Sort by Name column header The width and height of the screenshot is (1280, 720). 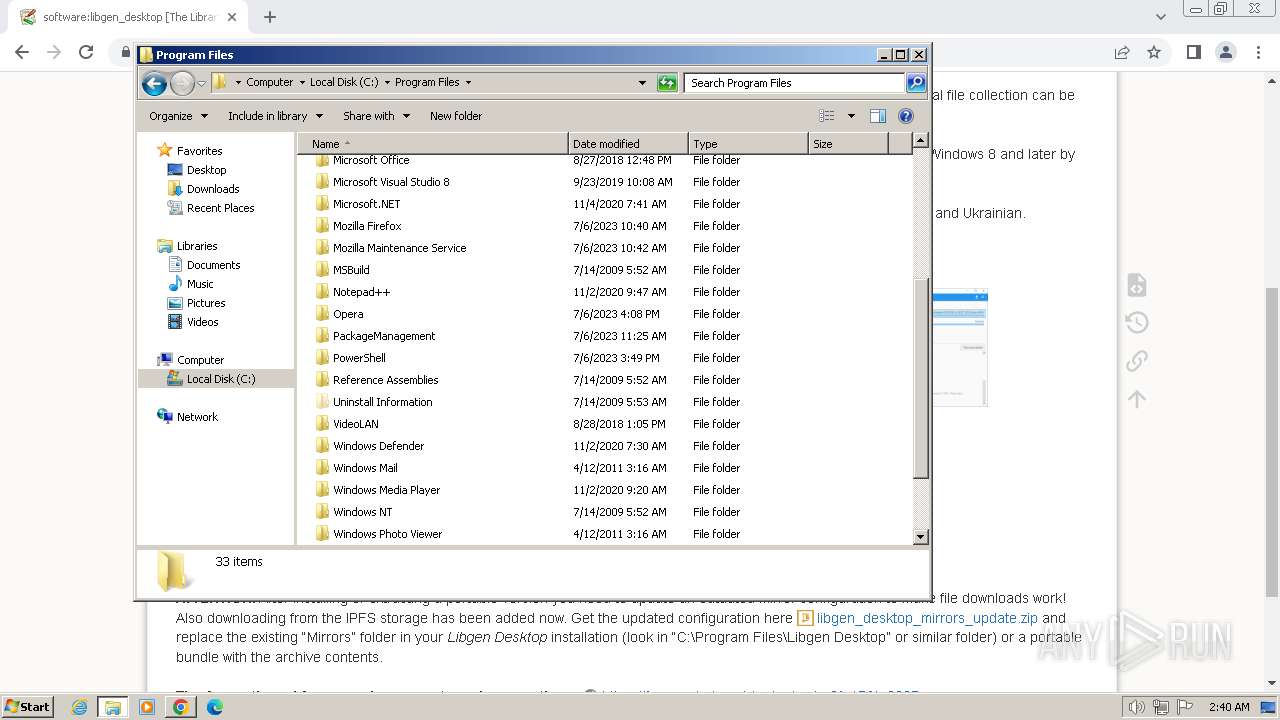tap(432, 144)
